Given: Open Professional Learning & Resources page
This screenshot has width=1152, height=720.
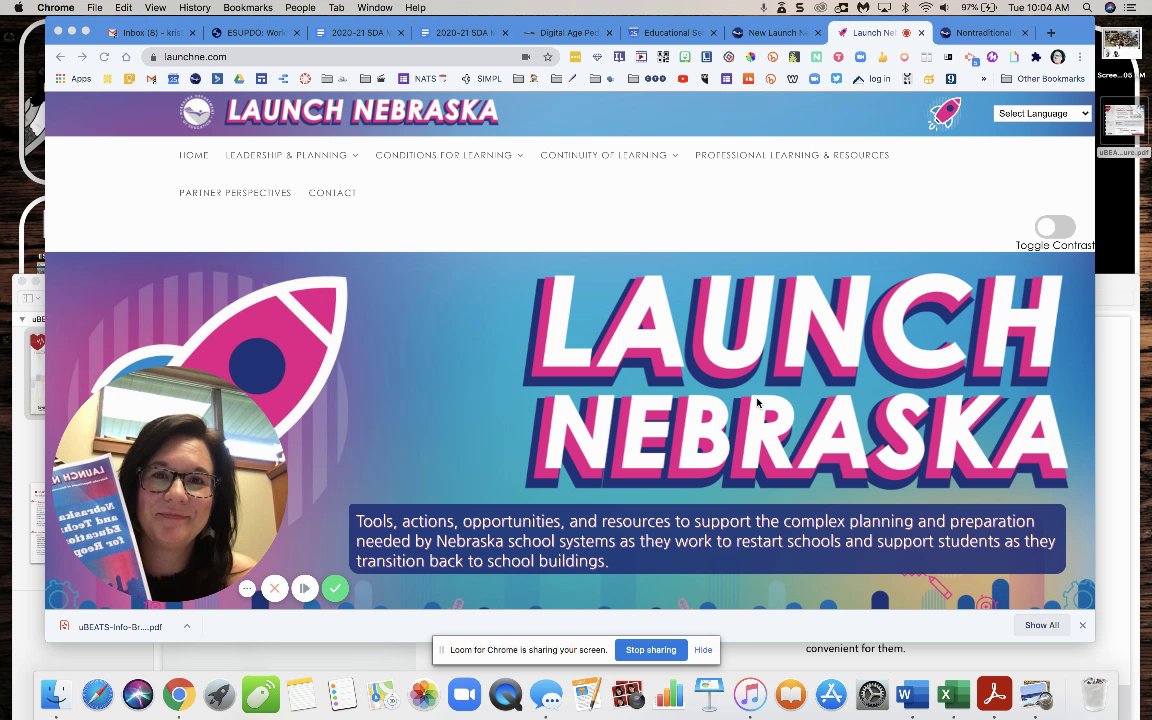Looking at the screenshot, I should pyautogui.click(x=792, y=155).
